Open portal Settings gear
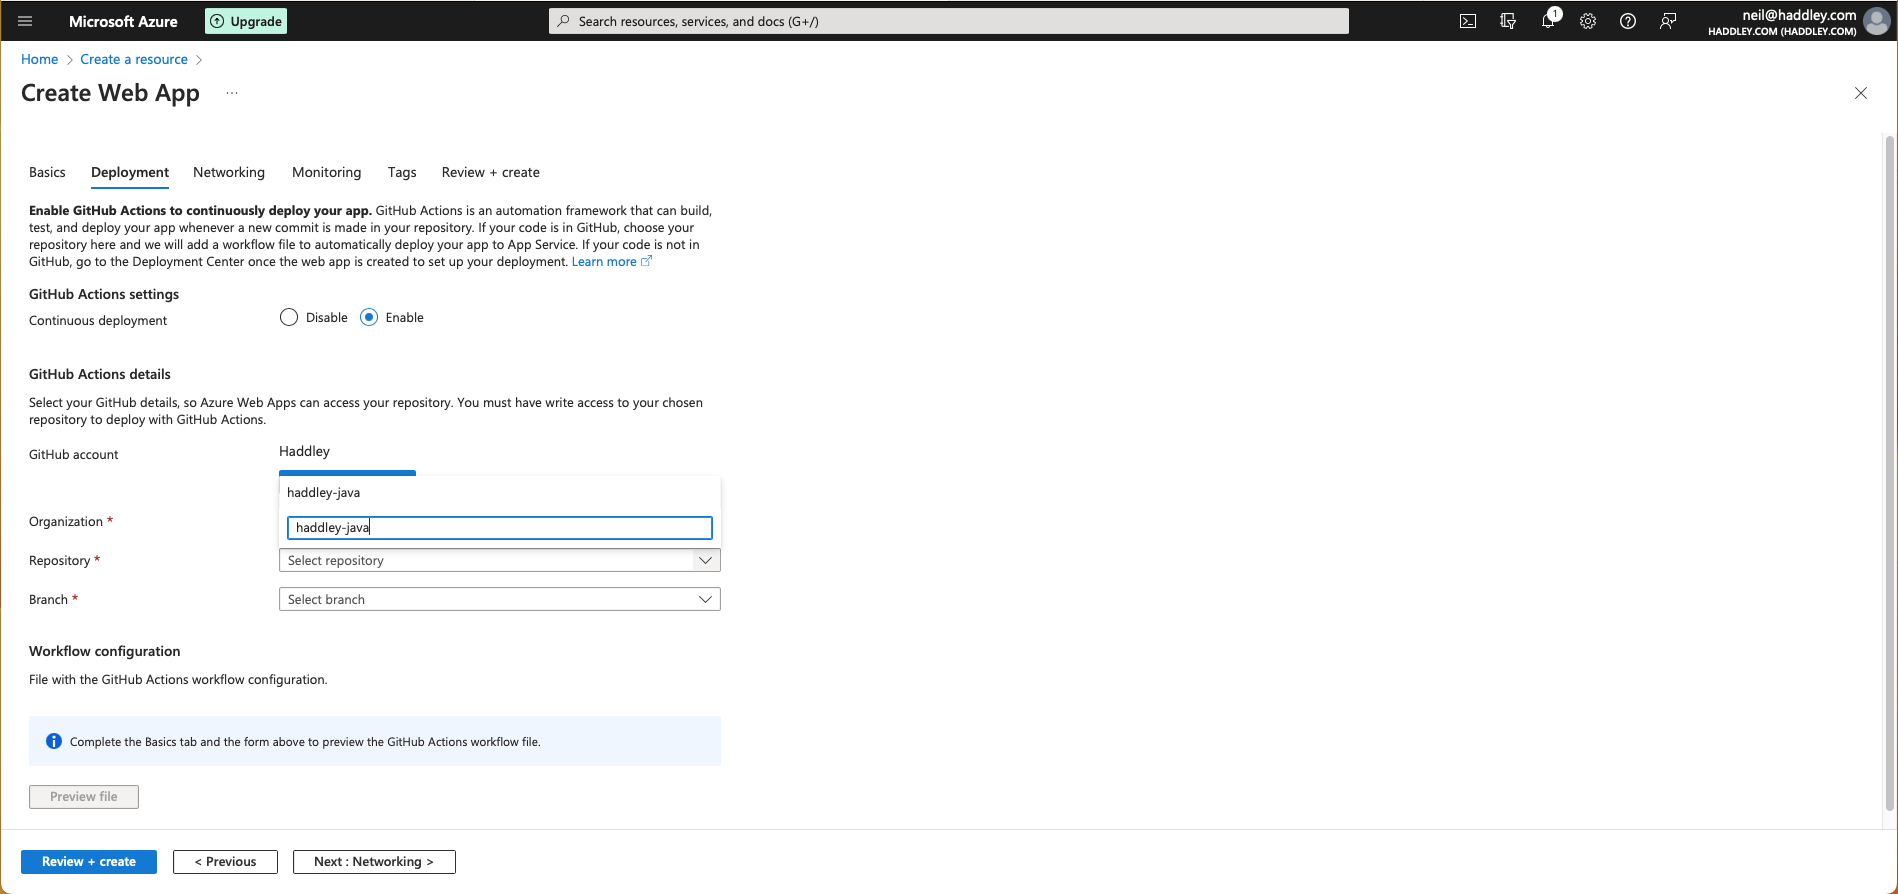 tap(1588, 21)
